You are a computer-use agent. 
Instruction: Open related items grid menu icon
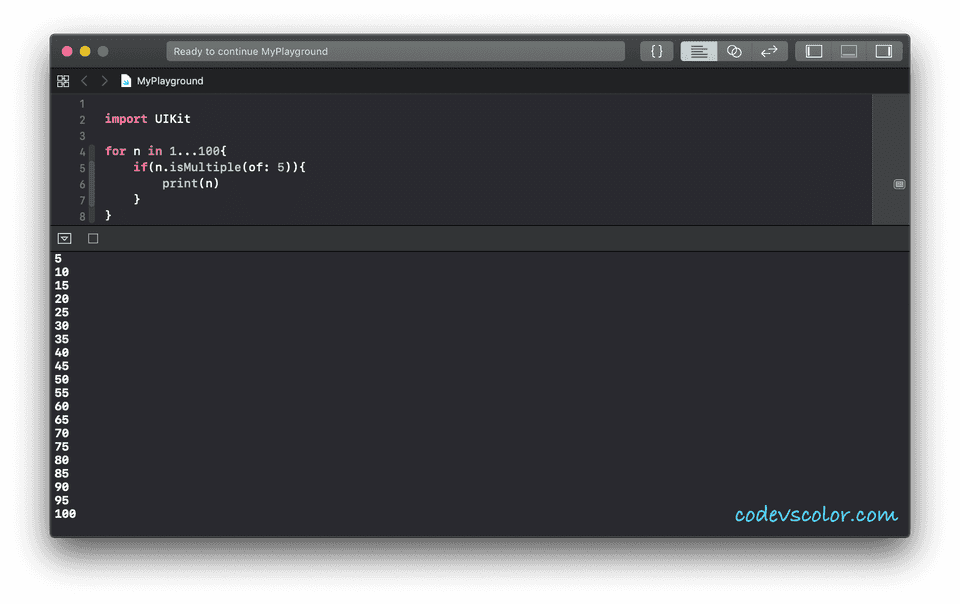coord(63,81)
